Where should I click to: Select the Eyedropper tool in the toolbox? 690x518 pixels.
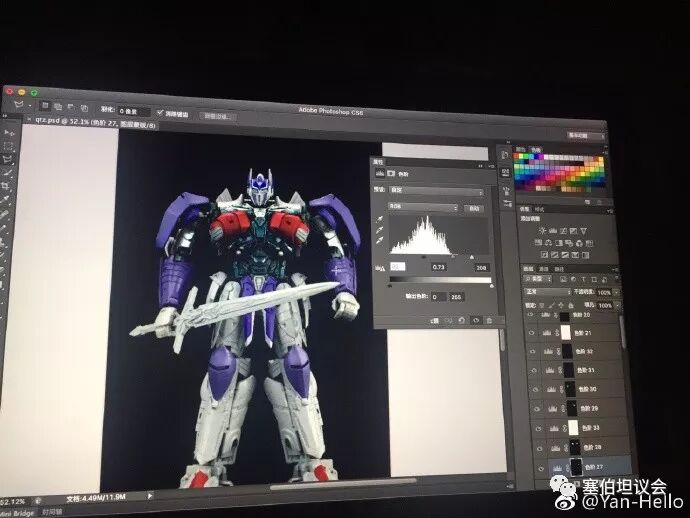tap(5, 199)
